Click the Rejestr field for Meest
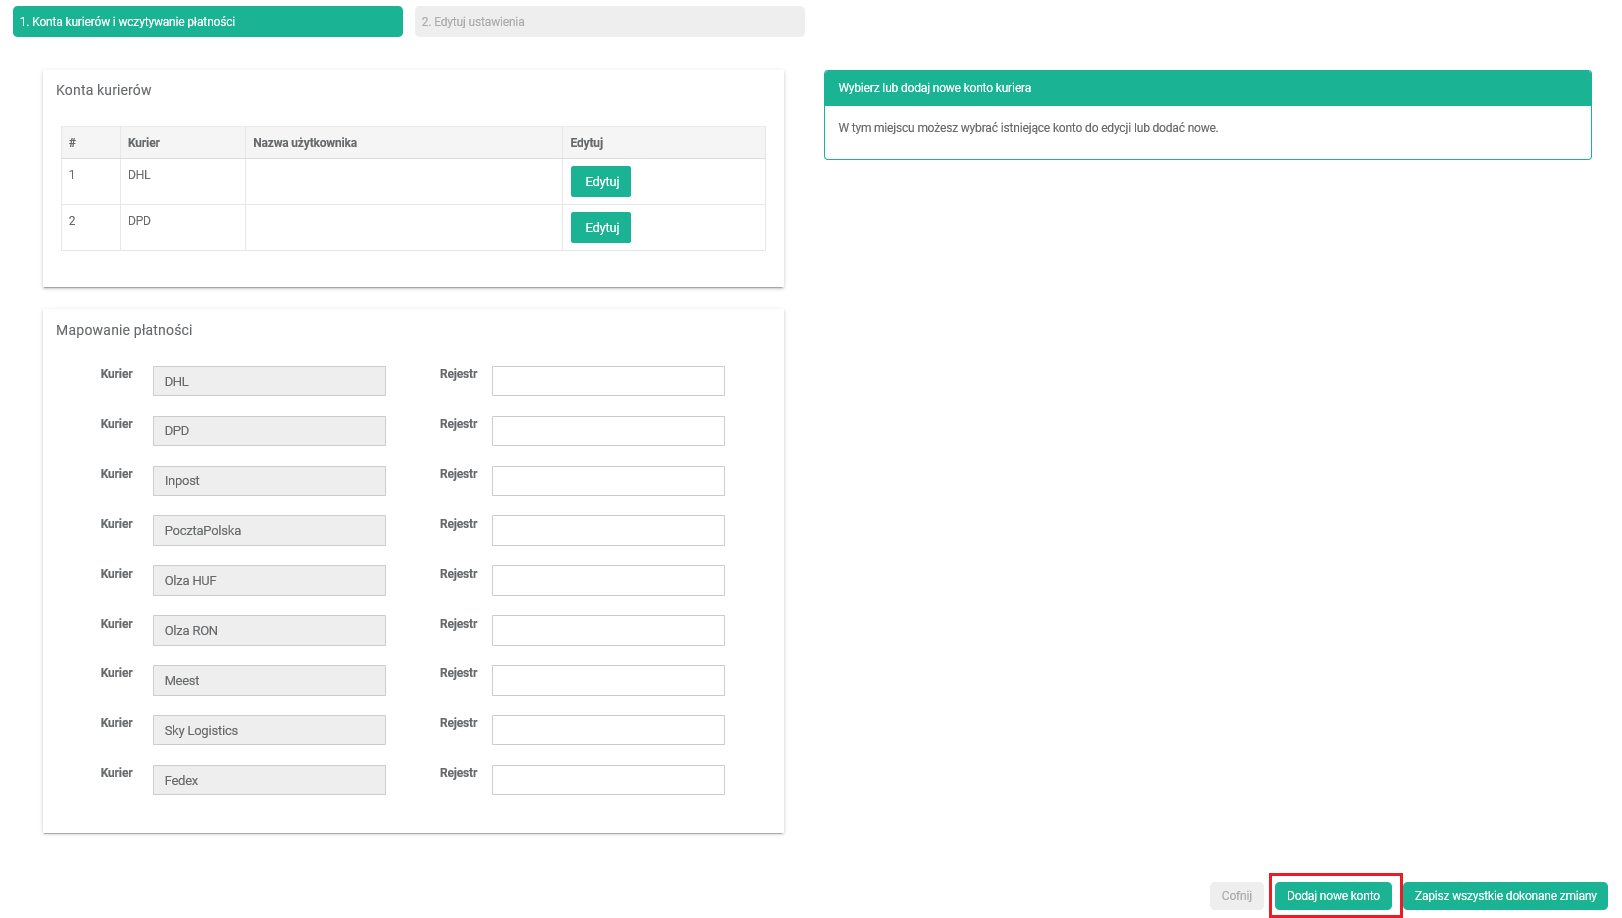The image size is (1622, 918). (608, 681)
